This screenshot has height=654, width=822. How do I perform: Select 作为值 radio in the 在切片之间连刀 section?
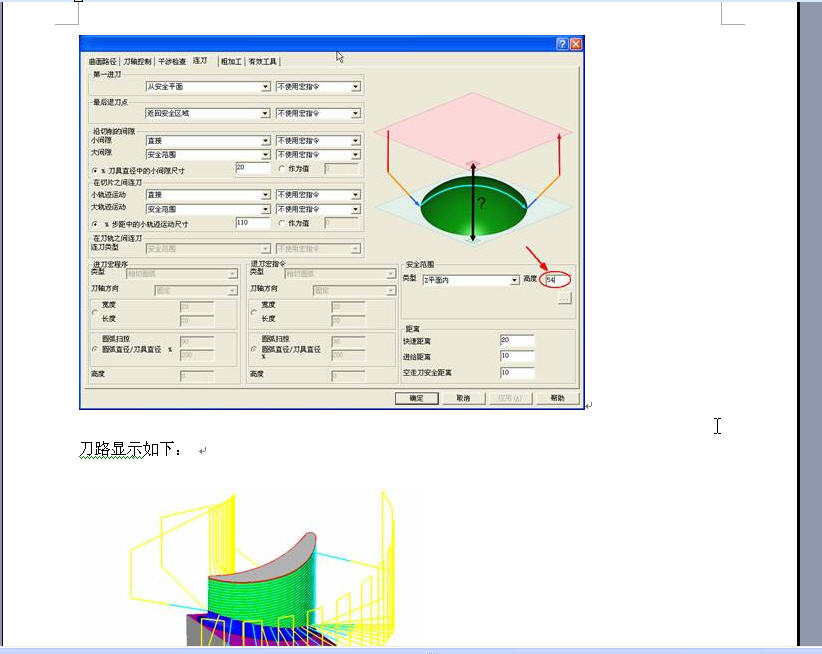(282, 223)
